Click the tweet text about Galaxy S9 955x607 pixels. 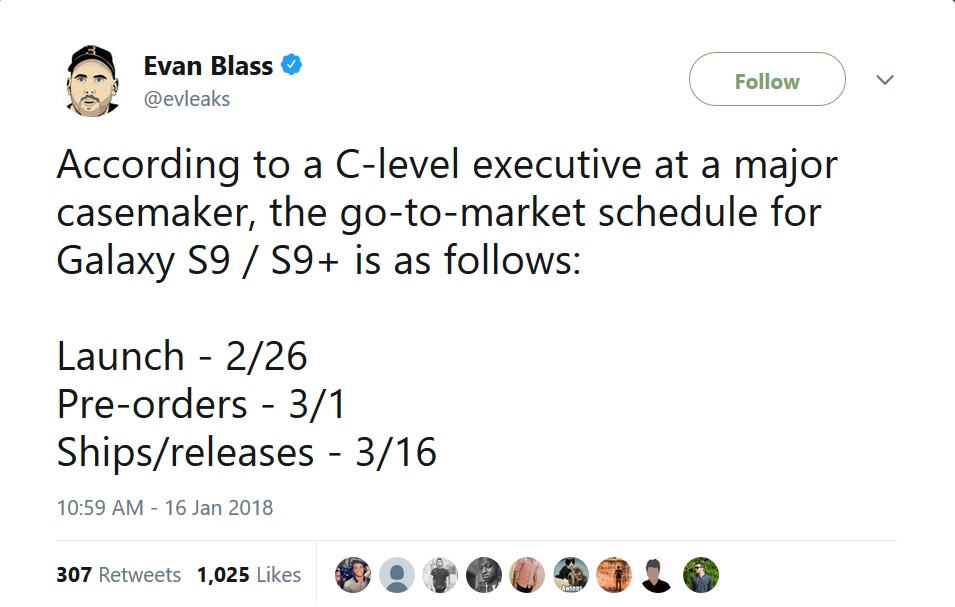coord(446,212)
